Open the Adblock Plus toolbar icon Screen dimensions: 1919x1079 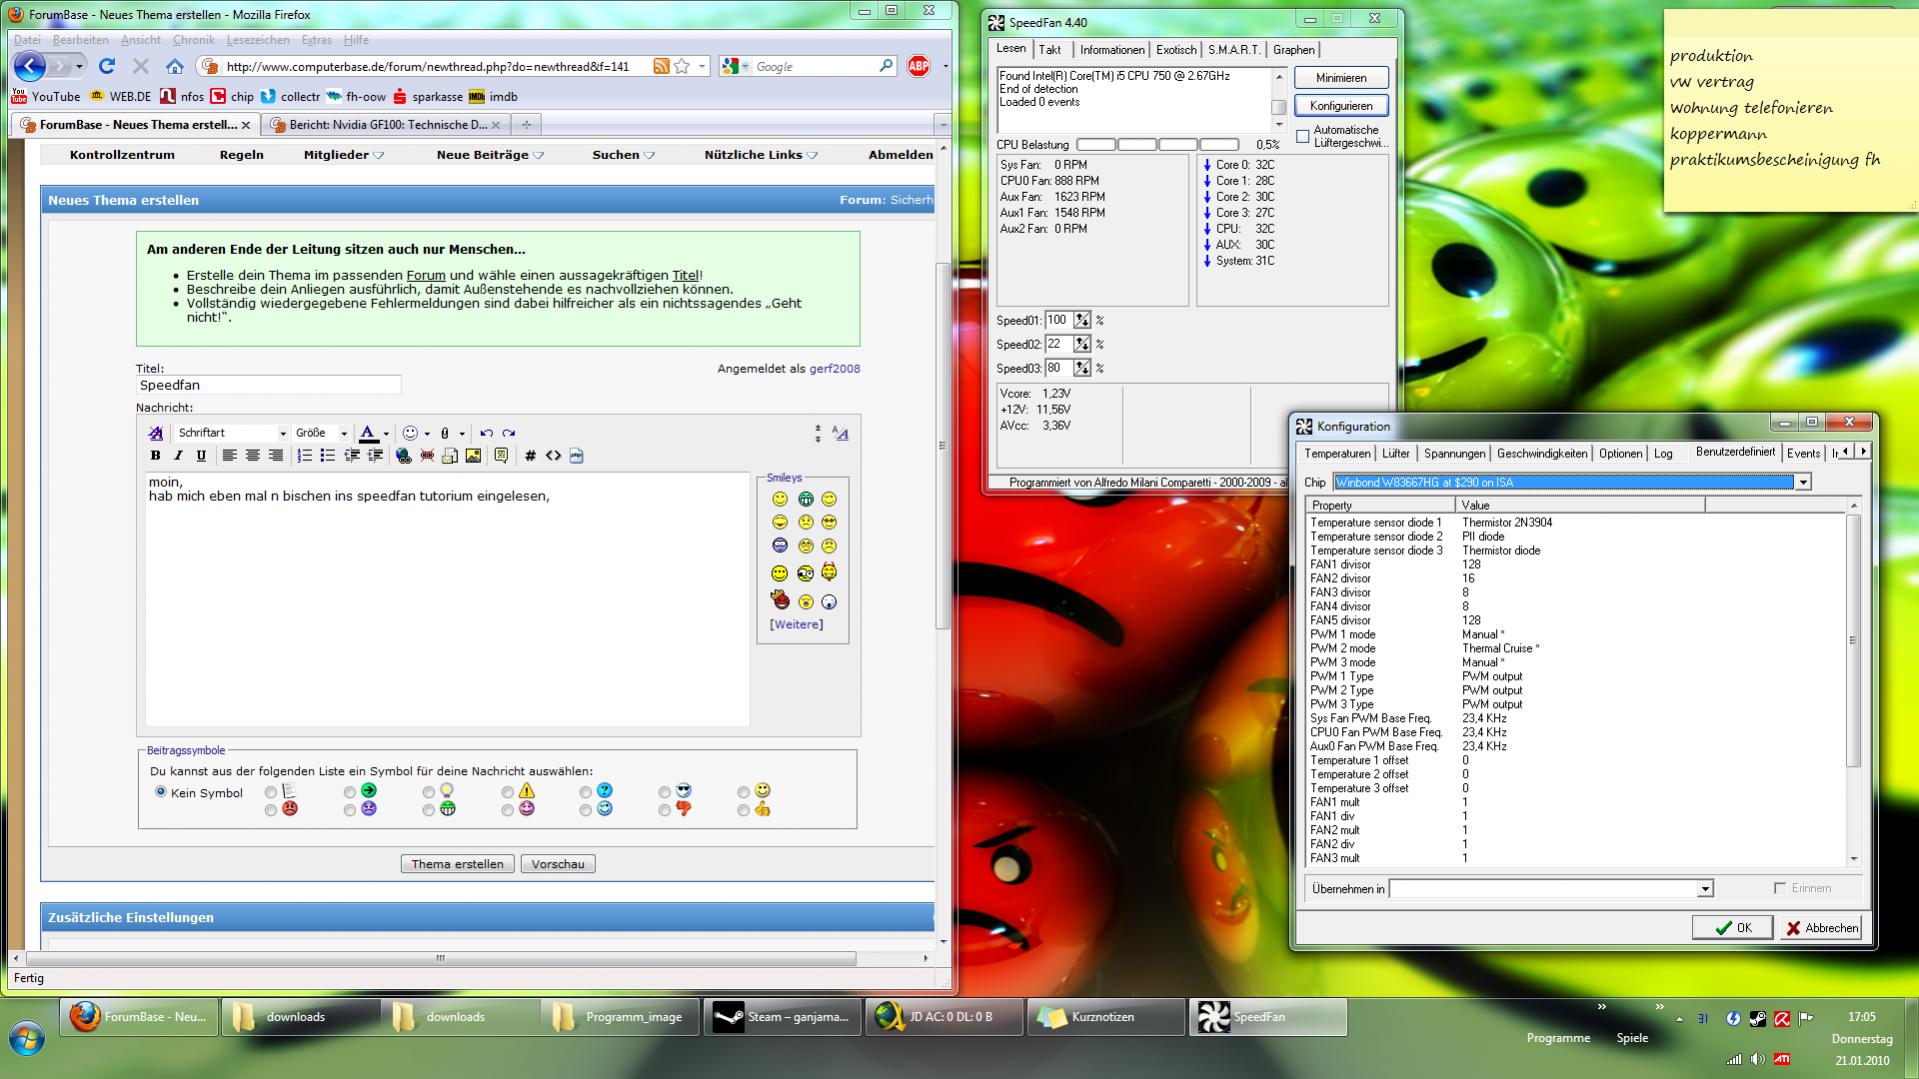click(918, 66)
